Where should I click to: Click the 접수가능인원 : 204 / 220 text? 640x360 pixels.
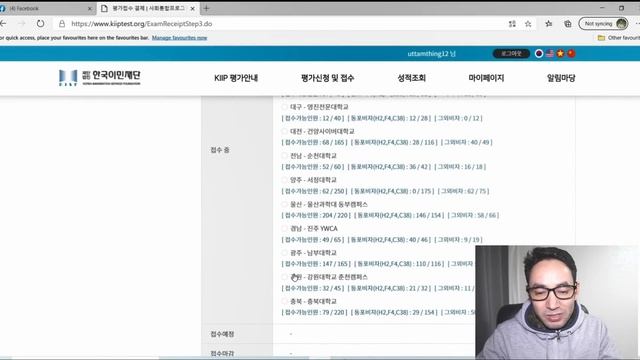tap(316, 216)
